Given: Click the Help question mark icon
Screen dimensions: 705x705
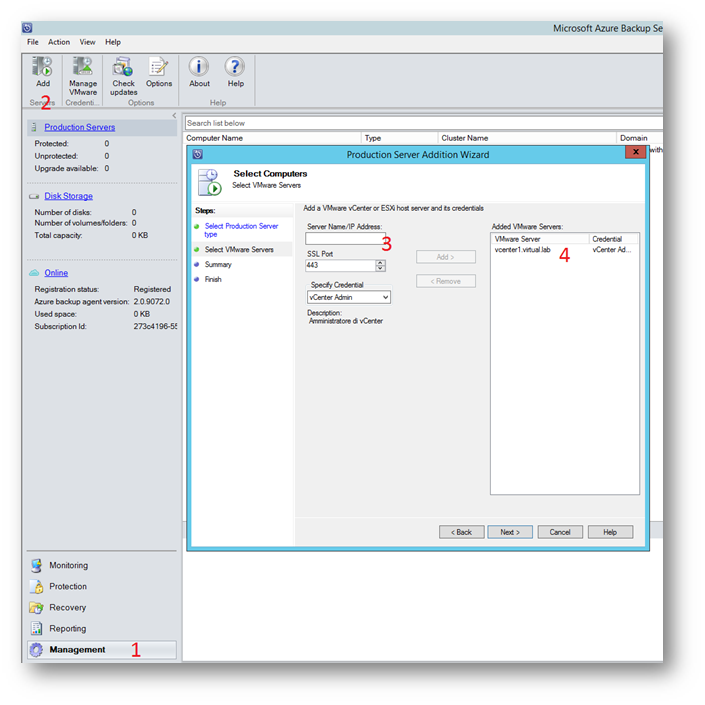Looking at the screenshot, I should pos(235,67).
